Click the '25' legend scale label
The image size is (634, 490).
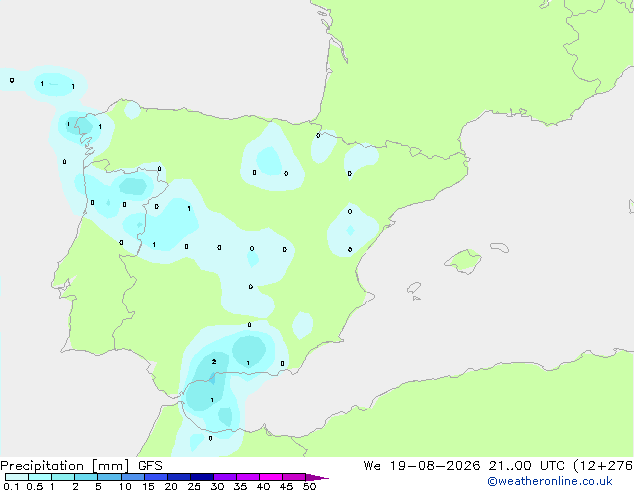click(x=194, y=486)
